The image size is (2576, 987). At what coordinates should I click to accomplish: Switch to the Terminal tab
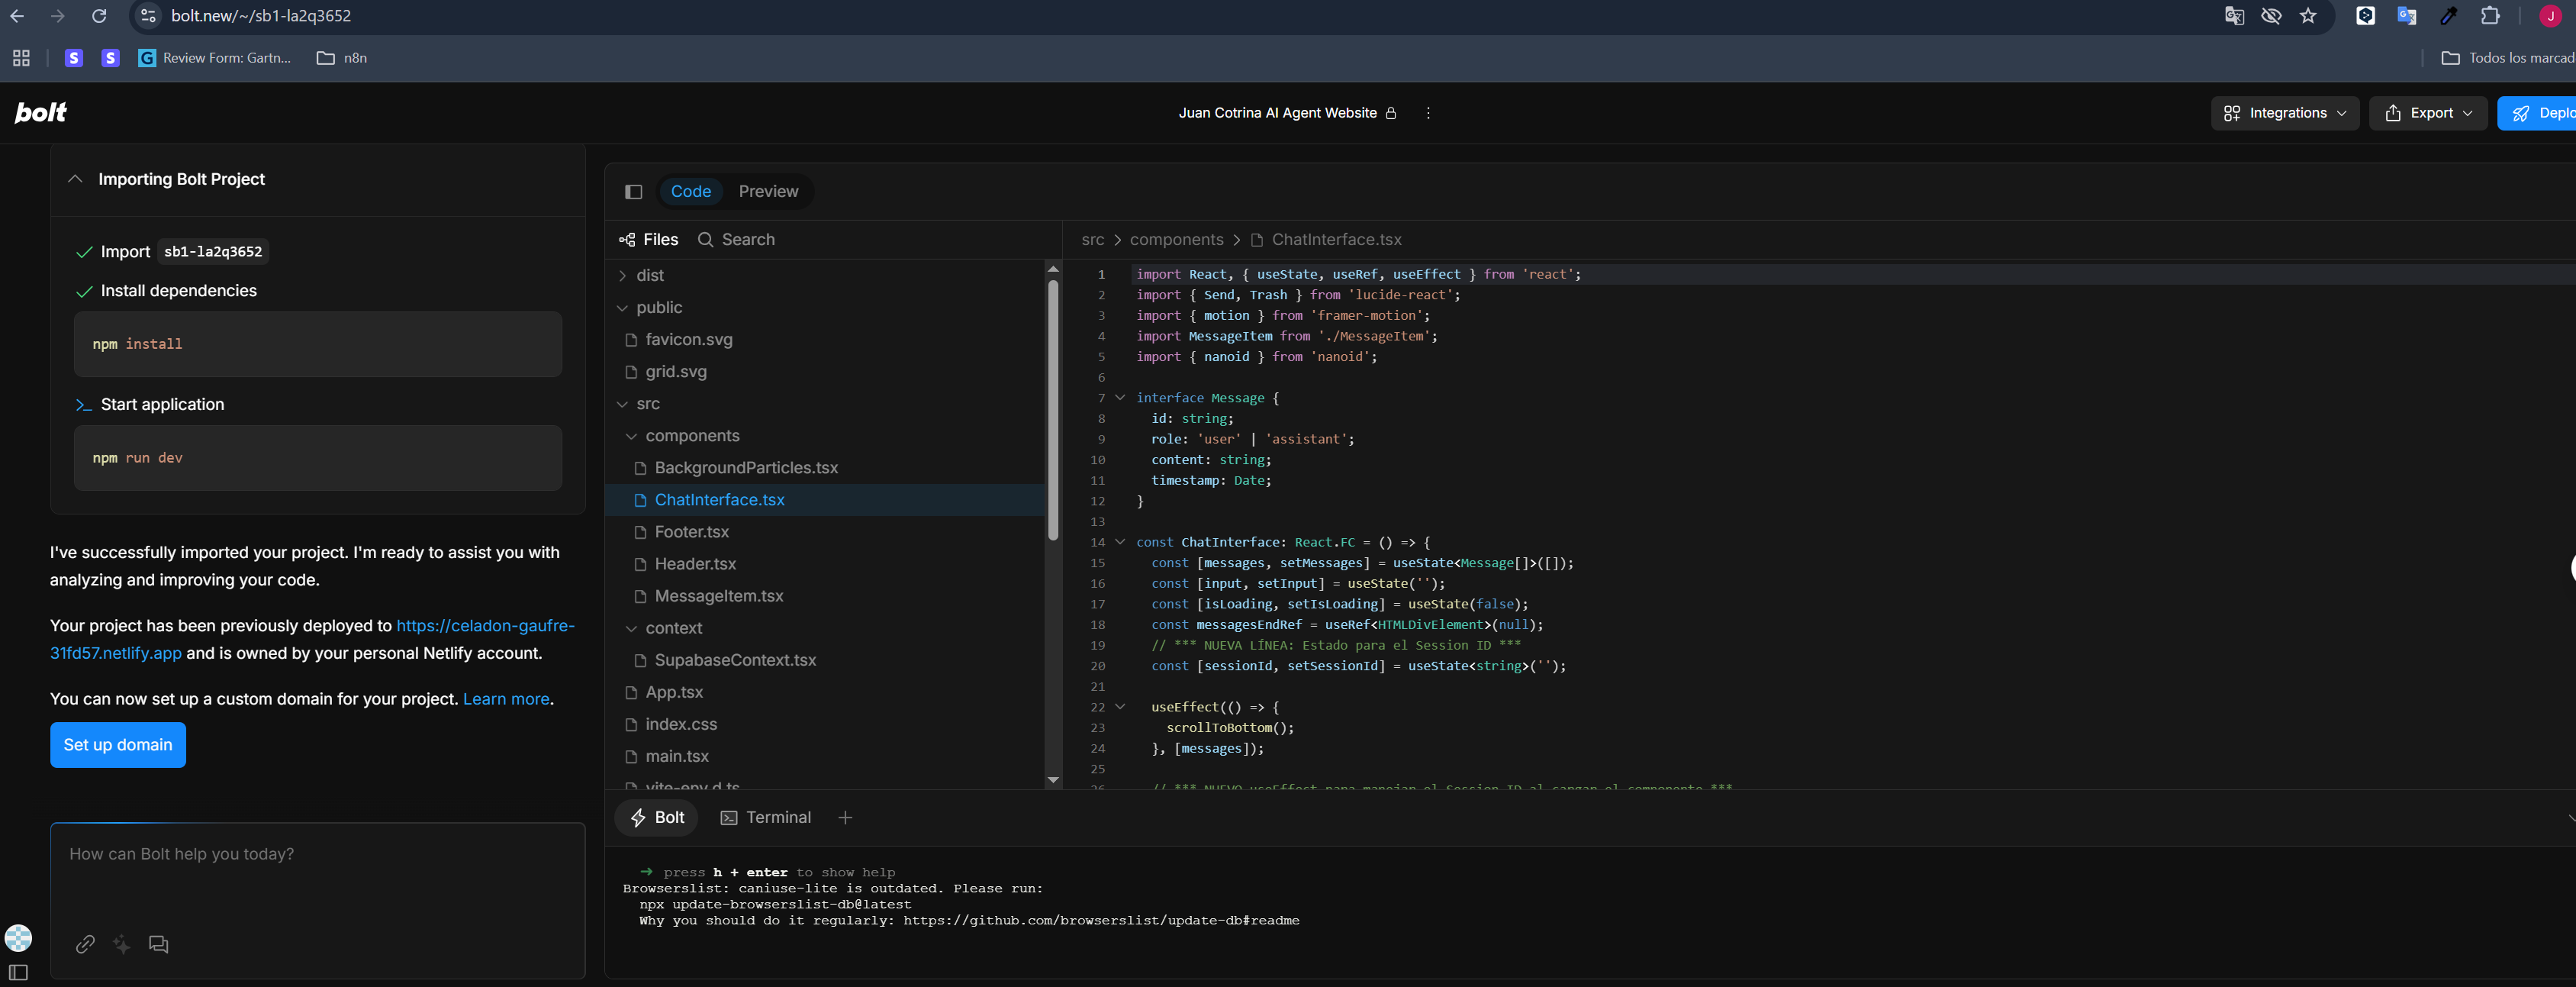(x=766, y=817)
